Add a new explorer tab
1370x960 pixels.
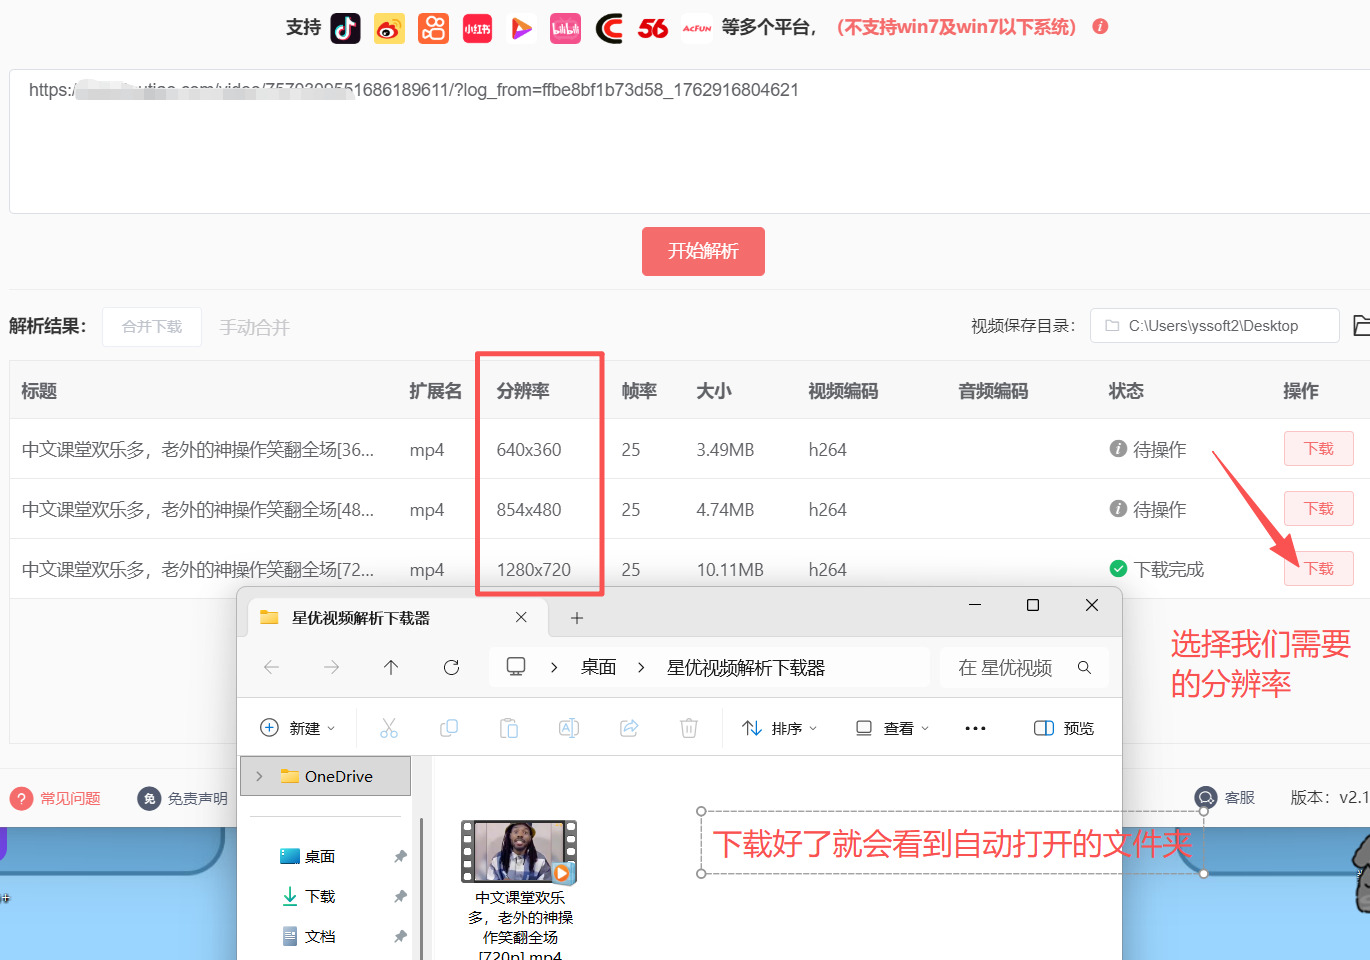(x=577, y=618)
